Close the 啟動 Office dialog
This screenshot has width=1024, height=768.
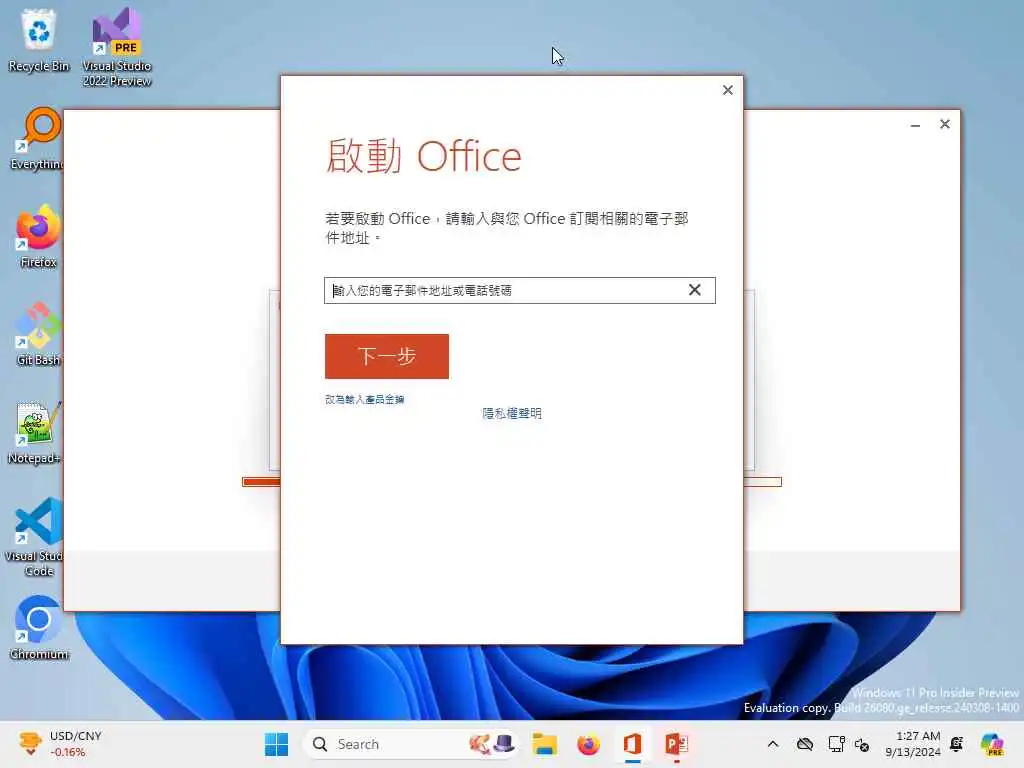pos(728,90)
